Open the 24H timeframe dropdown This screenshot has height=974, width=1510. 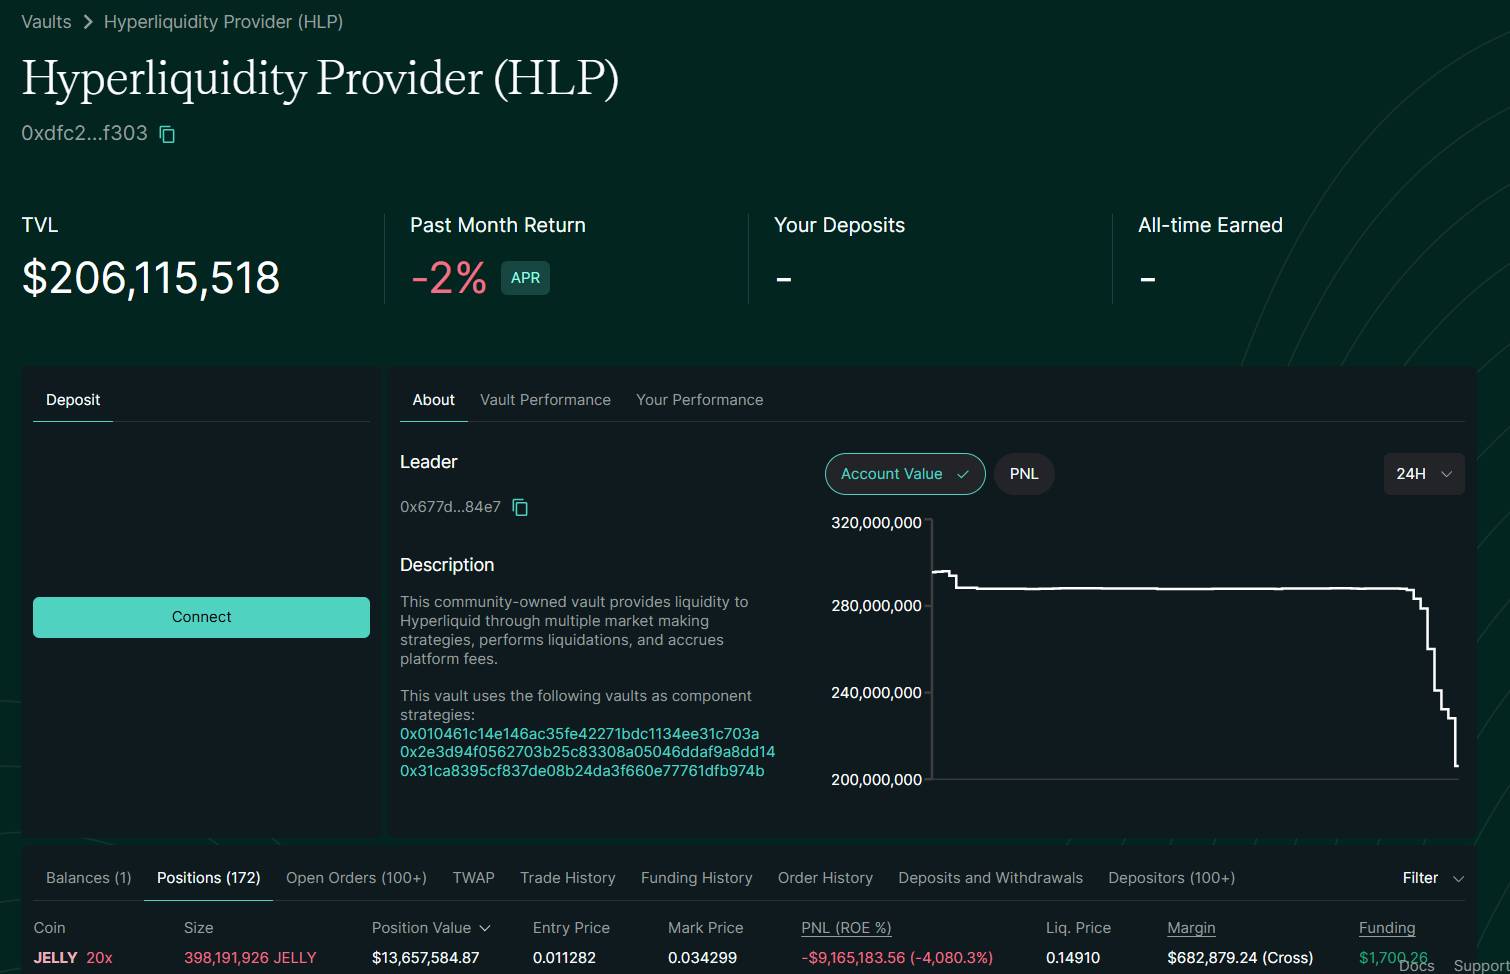coord(1424,474)
